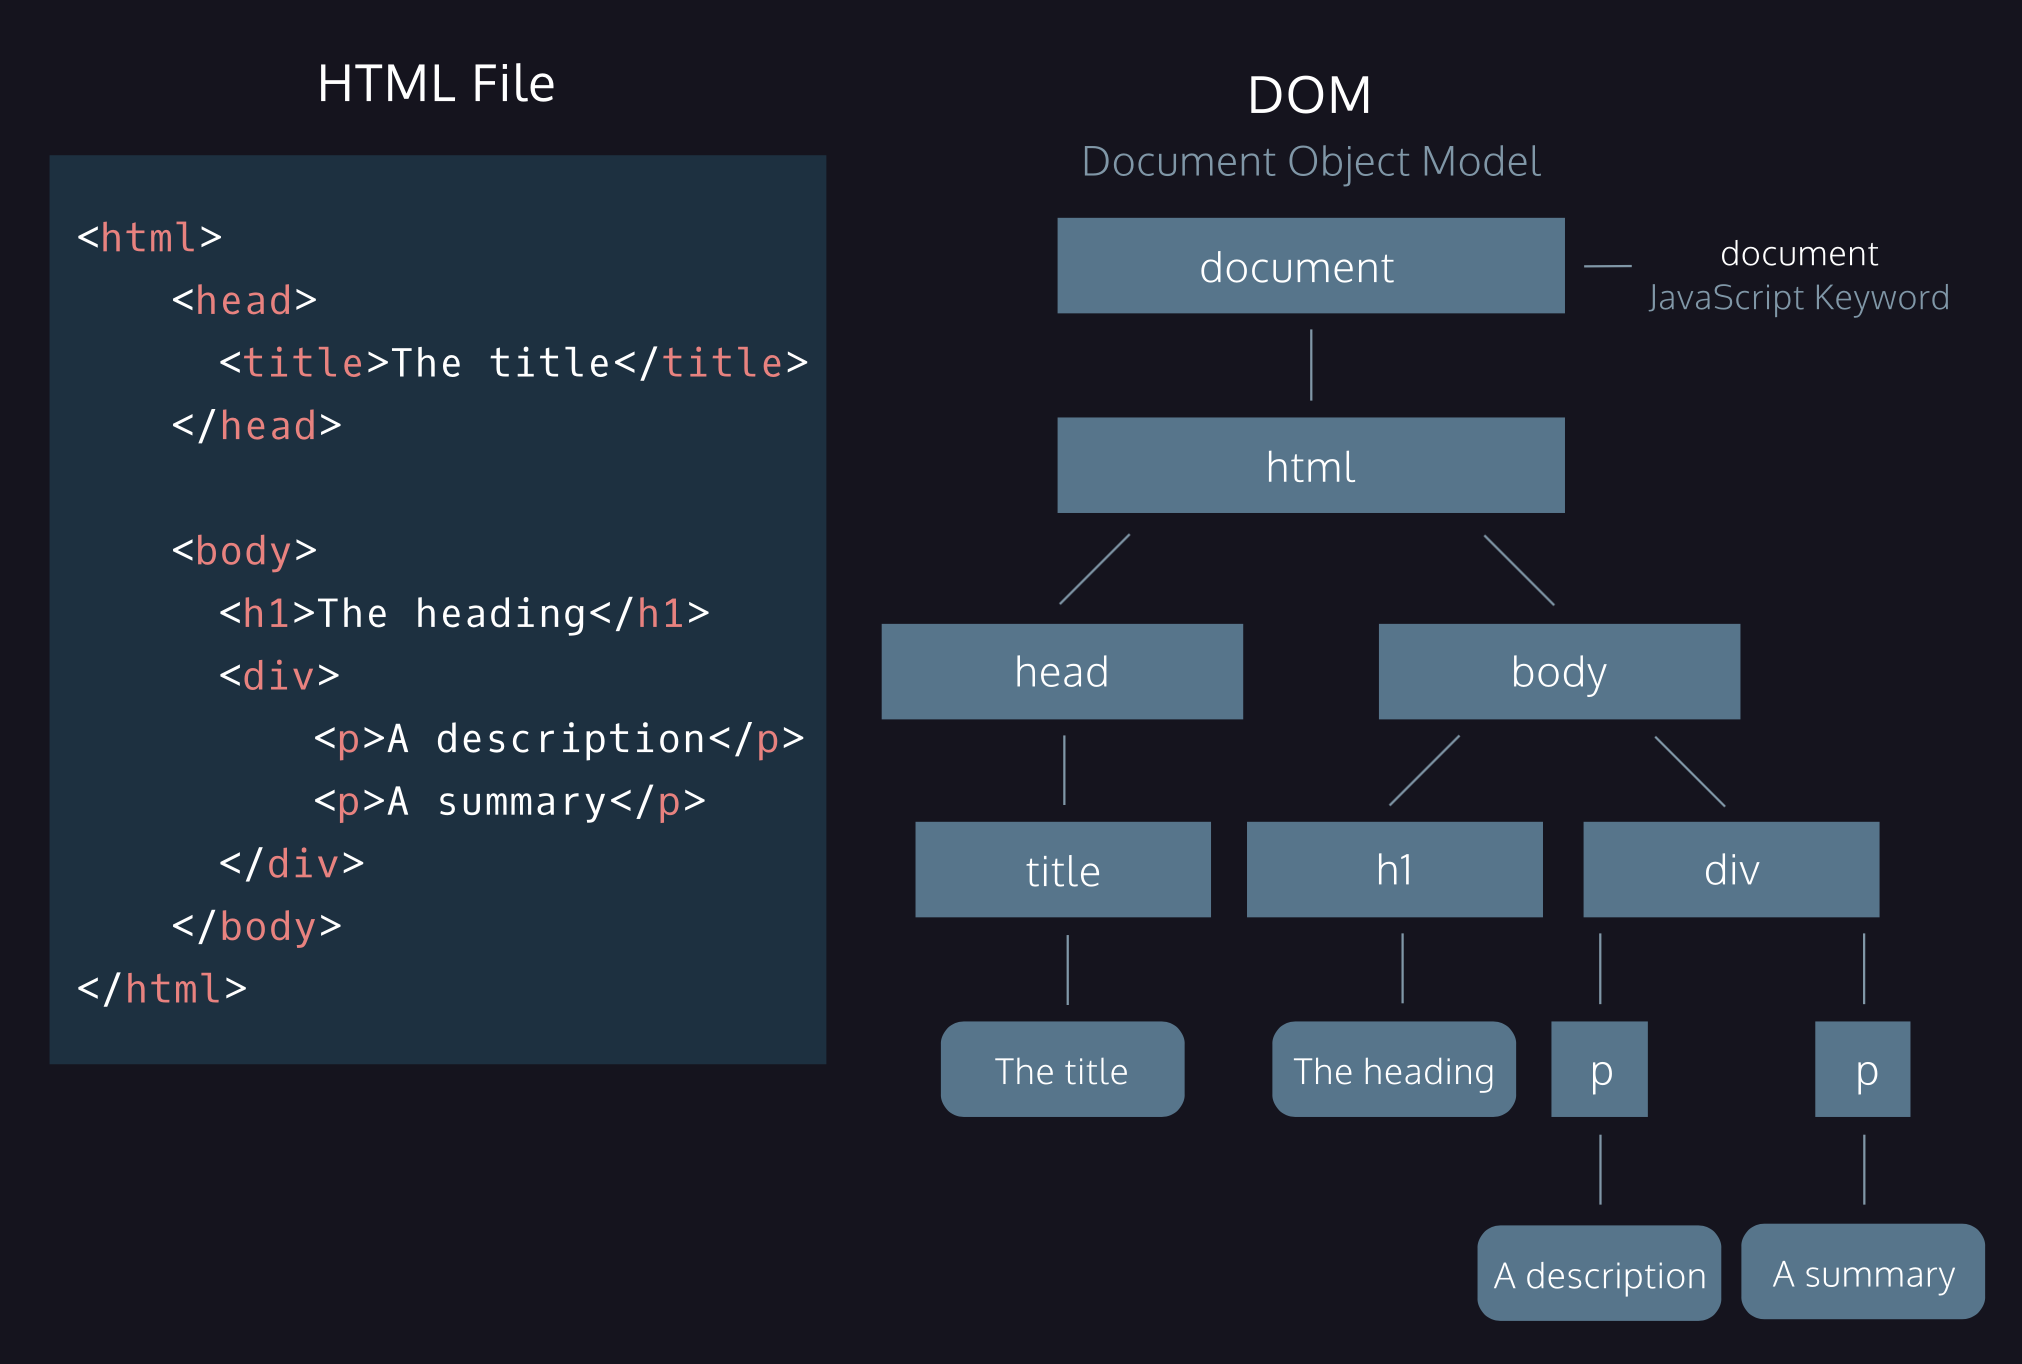Click the h1 heading code line

464,613
